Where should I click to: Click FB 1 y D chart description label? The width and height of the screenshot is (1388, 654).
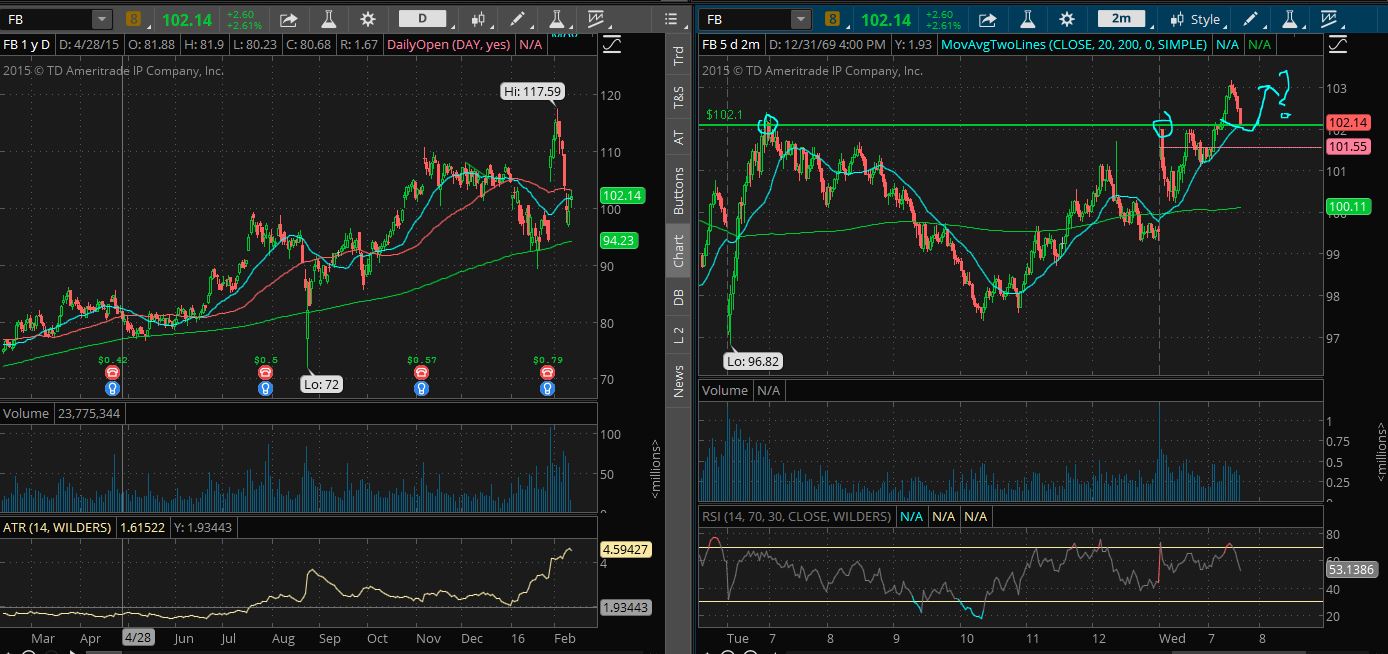pyautogui.click(x=26, y=45)
